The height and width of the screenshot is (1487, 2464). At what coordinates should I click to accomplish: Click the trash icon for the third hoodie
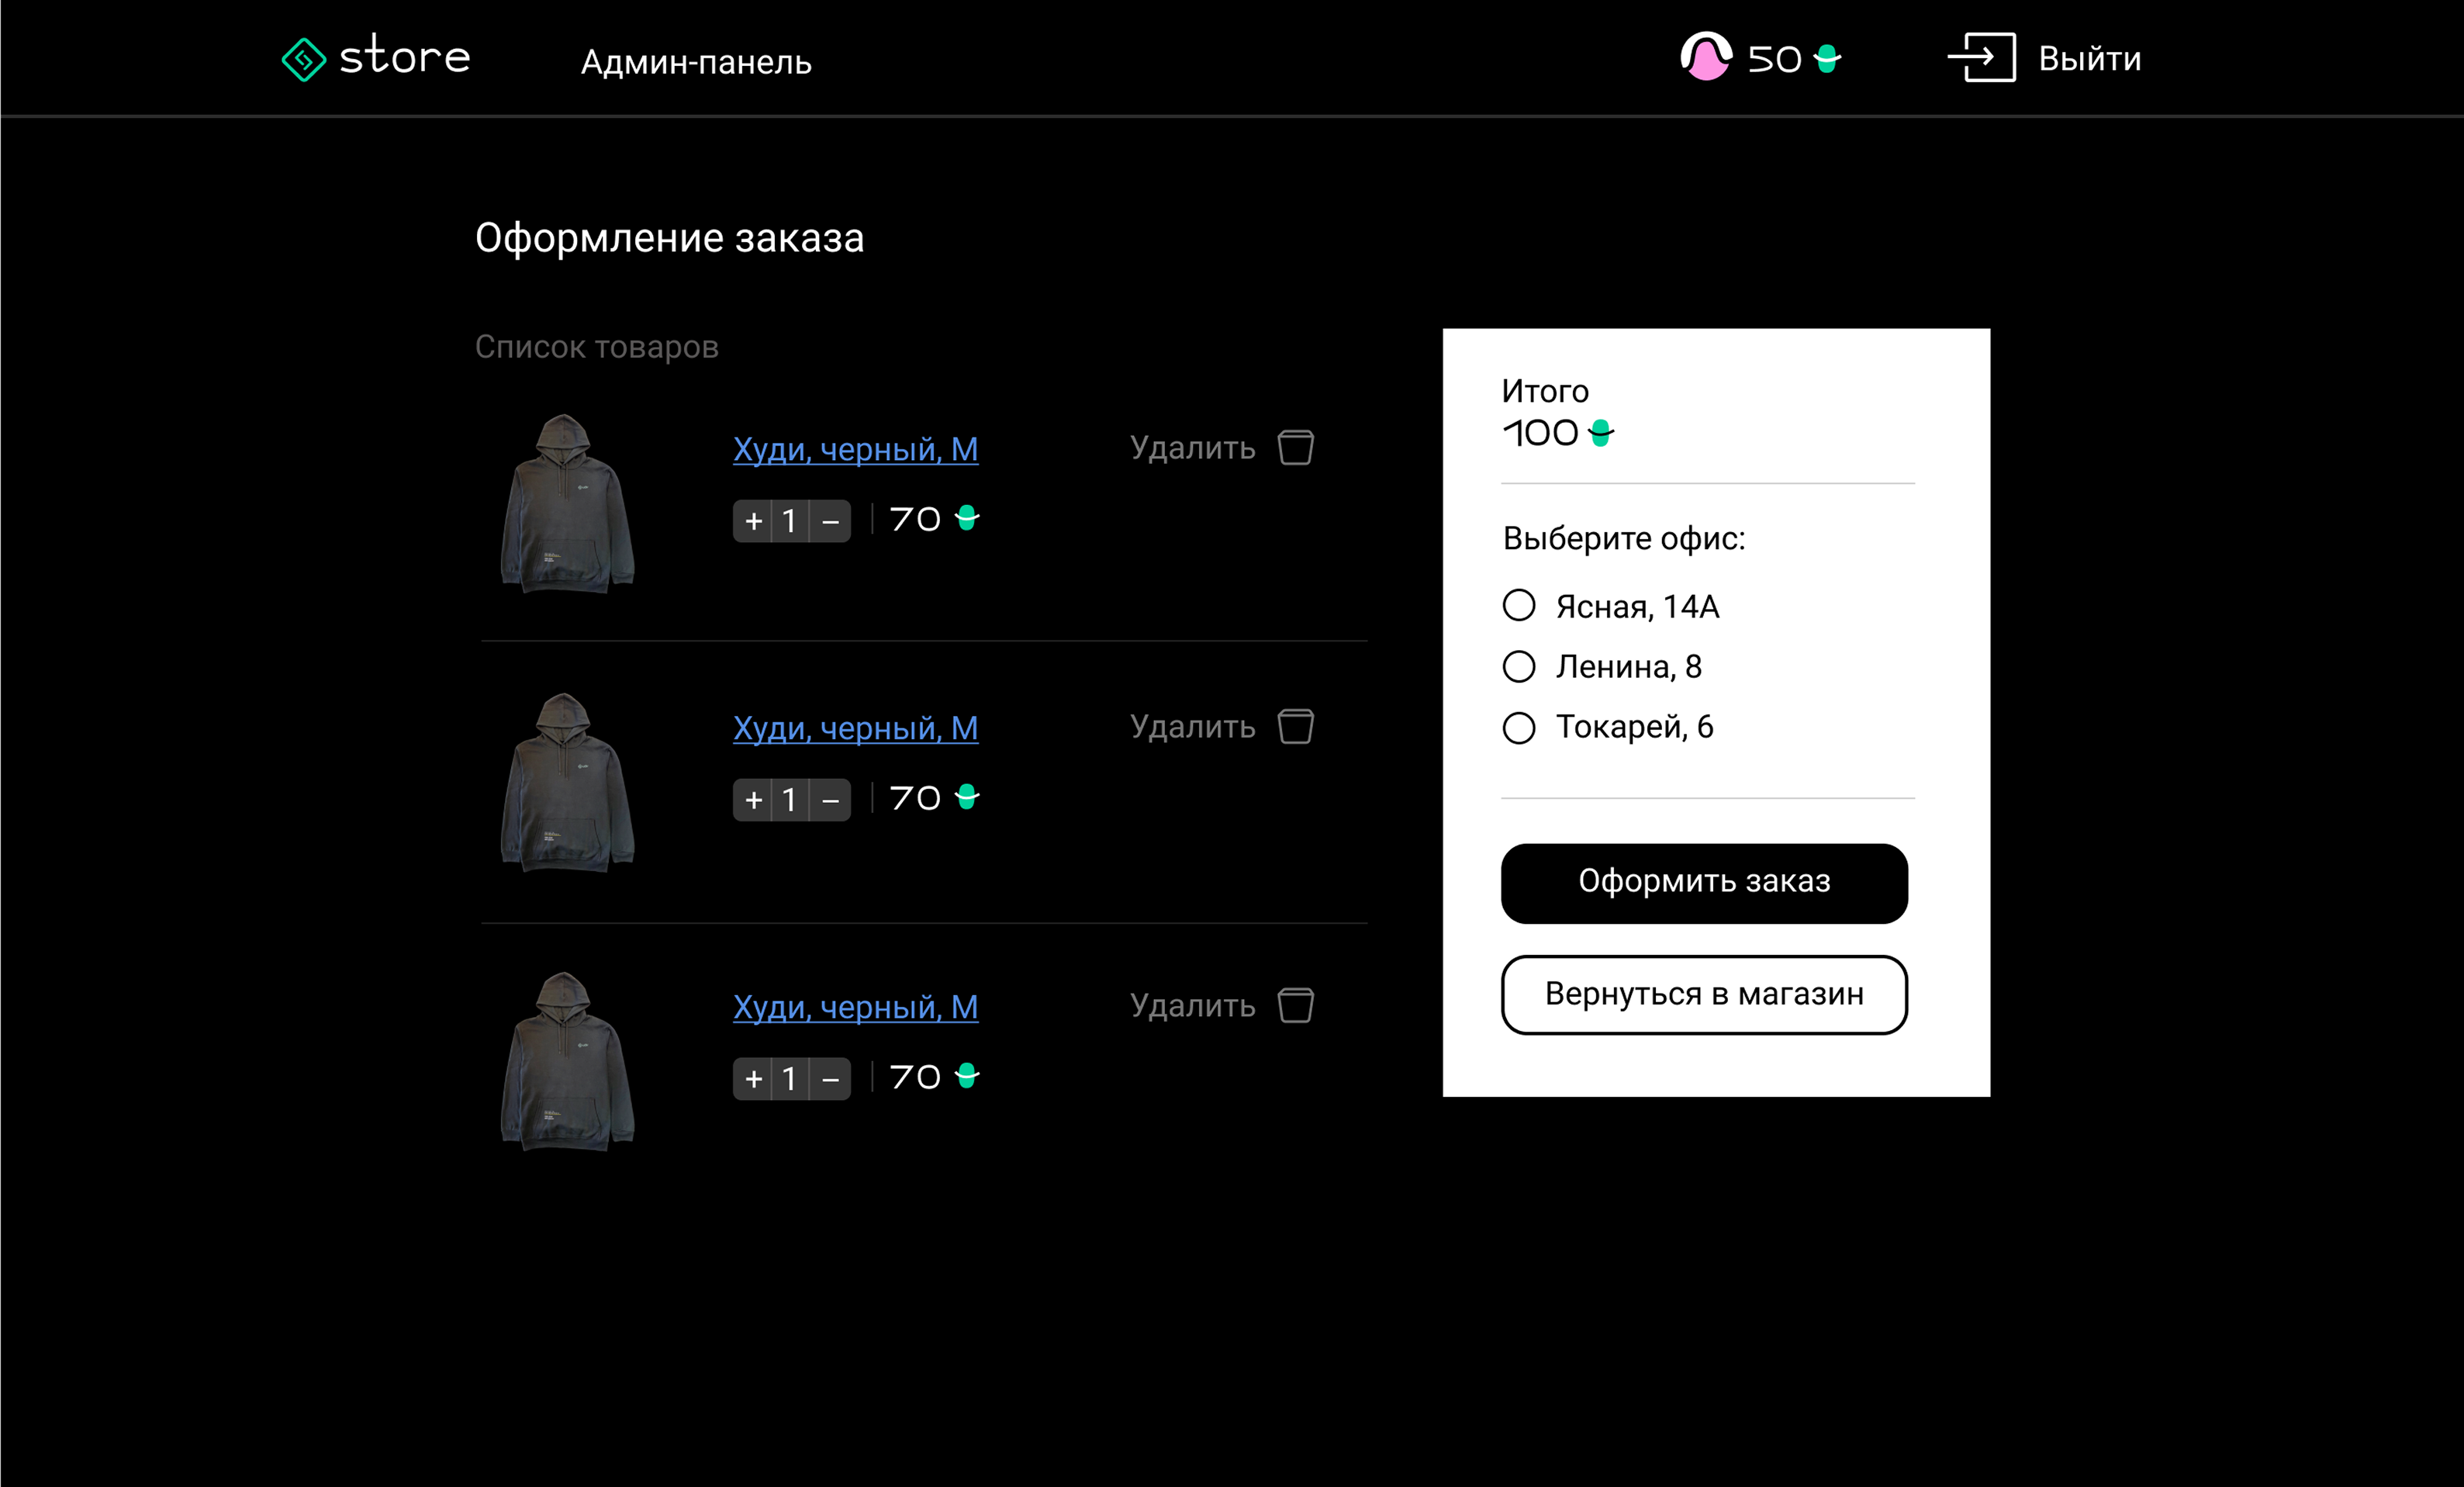(1295, 1005)
